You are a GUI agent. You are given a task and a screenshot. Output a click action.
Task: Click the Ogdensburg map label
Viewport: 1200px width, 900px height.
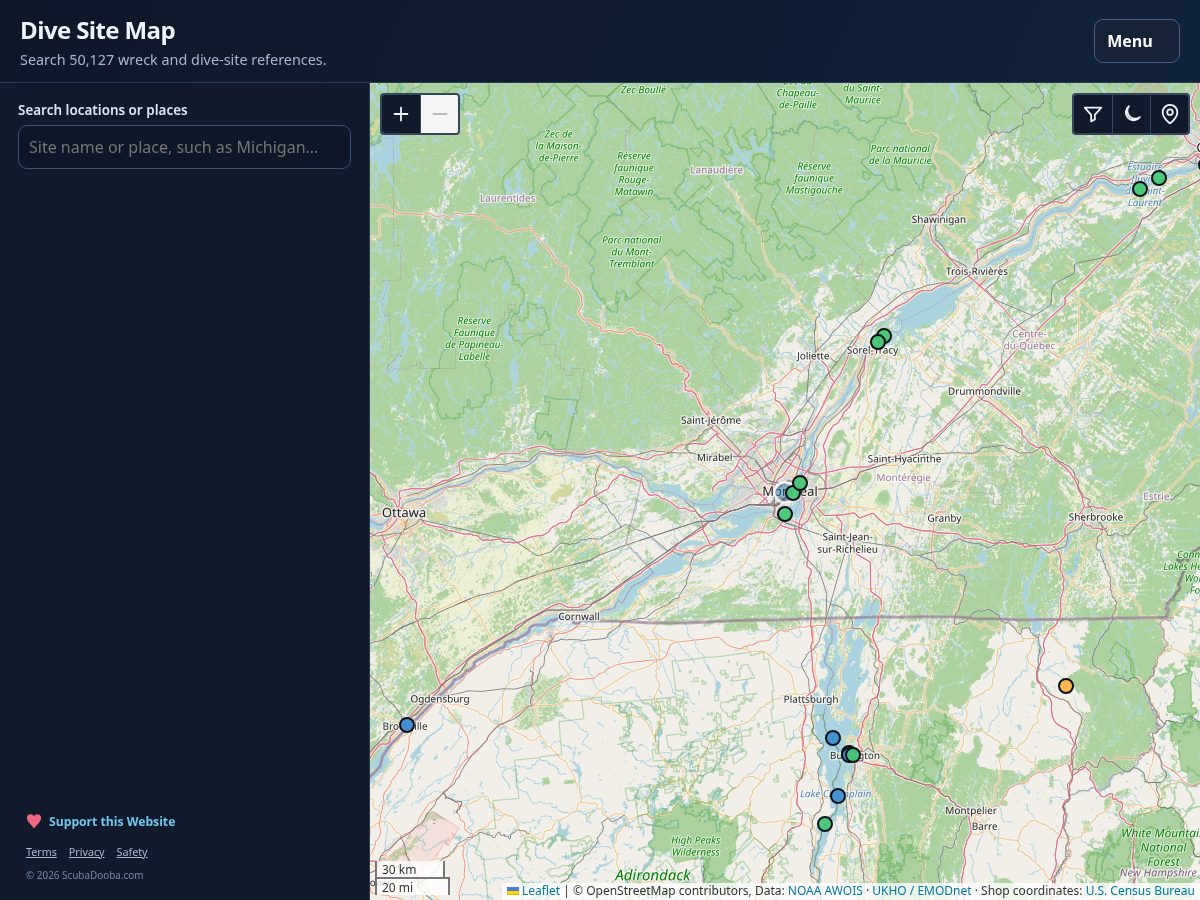(x=440, y=699)
